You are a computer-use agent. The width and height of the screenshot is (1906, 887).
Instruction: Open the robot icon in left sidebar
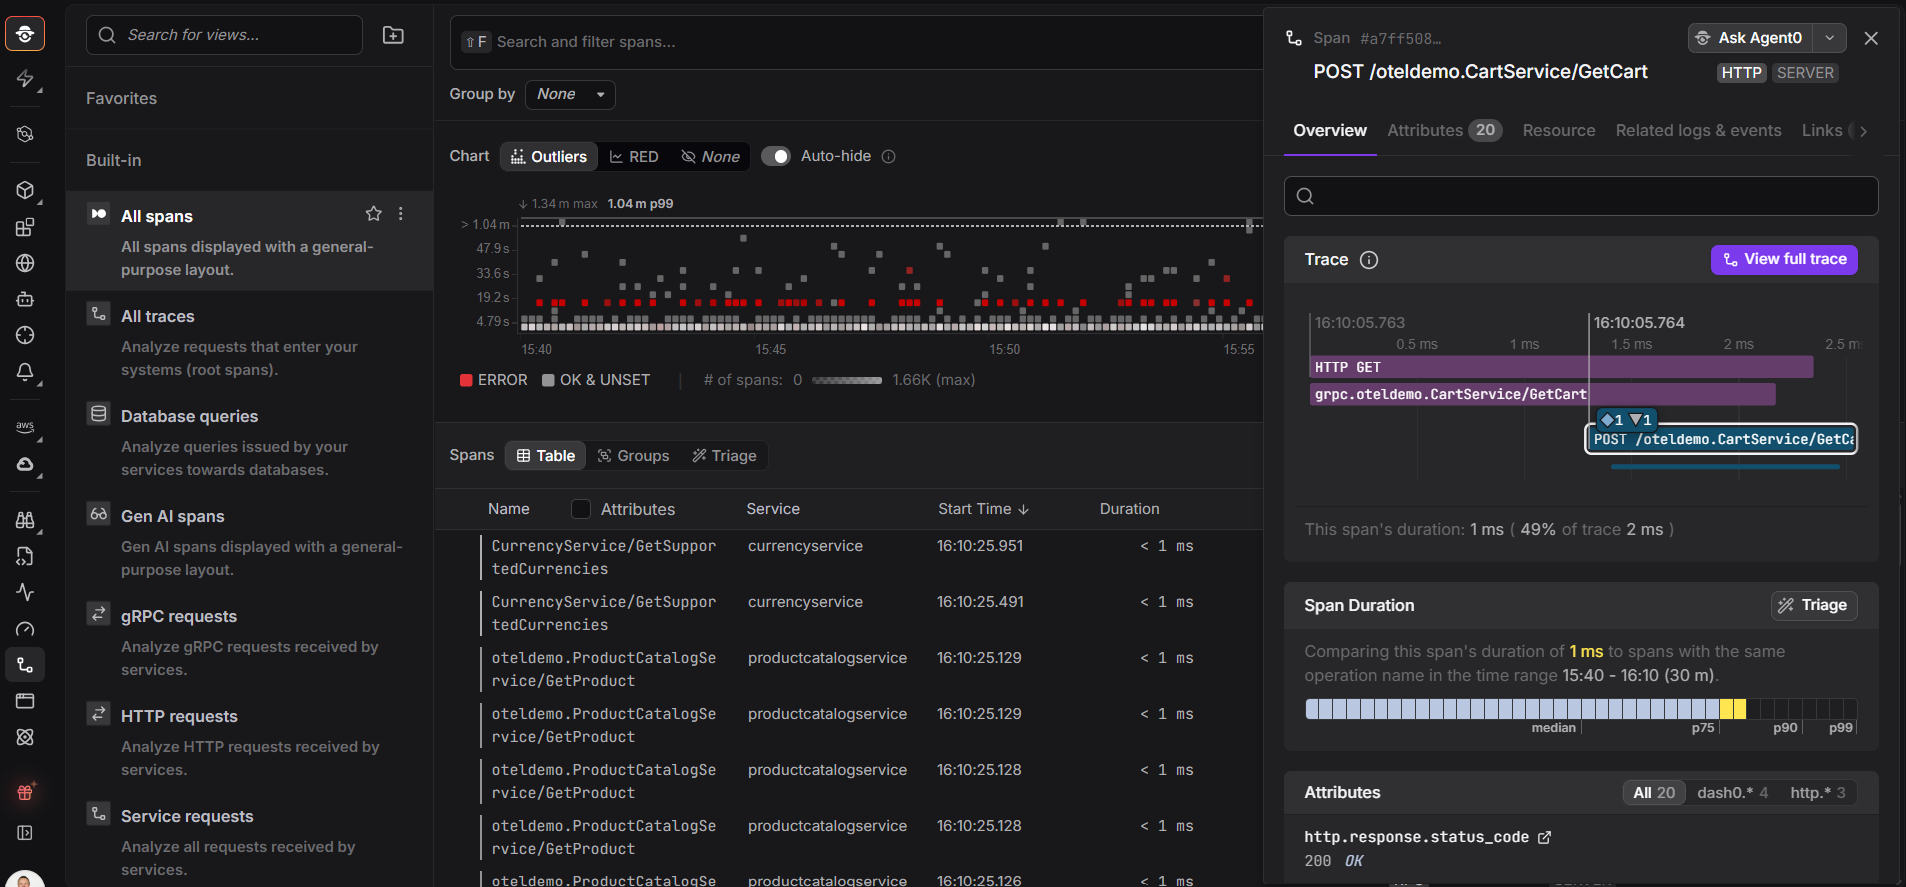point(25,299)
